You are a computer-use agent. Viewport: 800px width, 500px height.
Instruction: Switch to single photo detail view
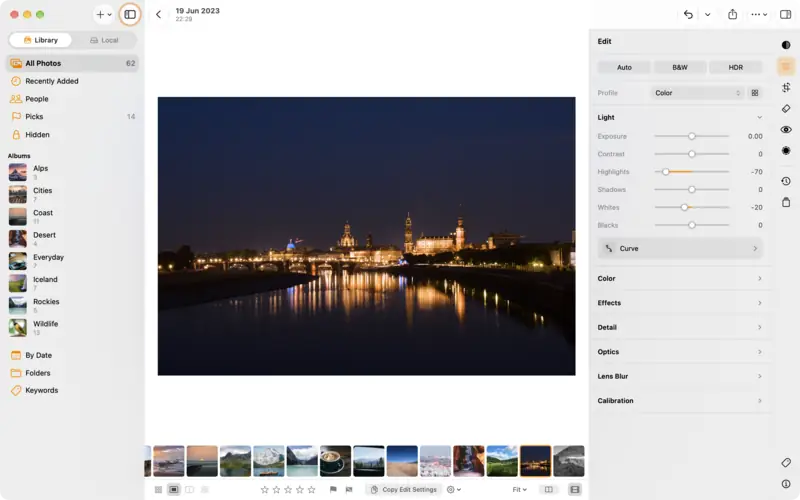pyautogui.click(x=173, y=489)
